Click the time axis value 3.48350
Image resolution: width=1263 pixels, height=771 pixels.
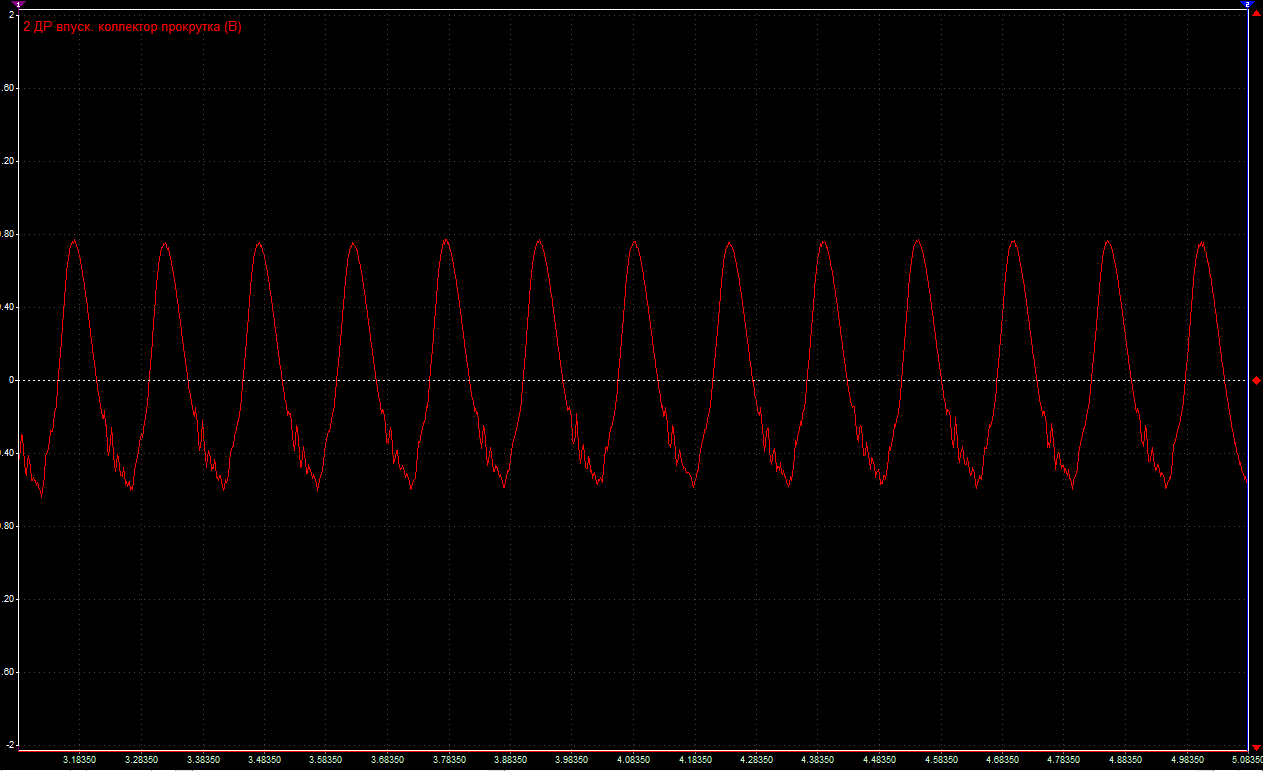(264, 760)
